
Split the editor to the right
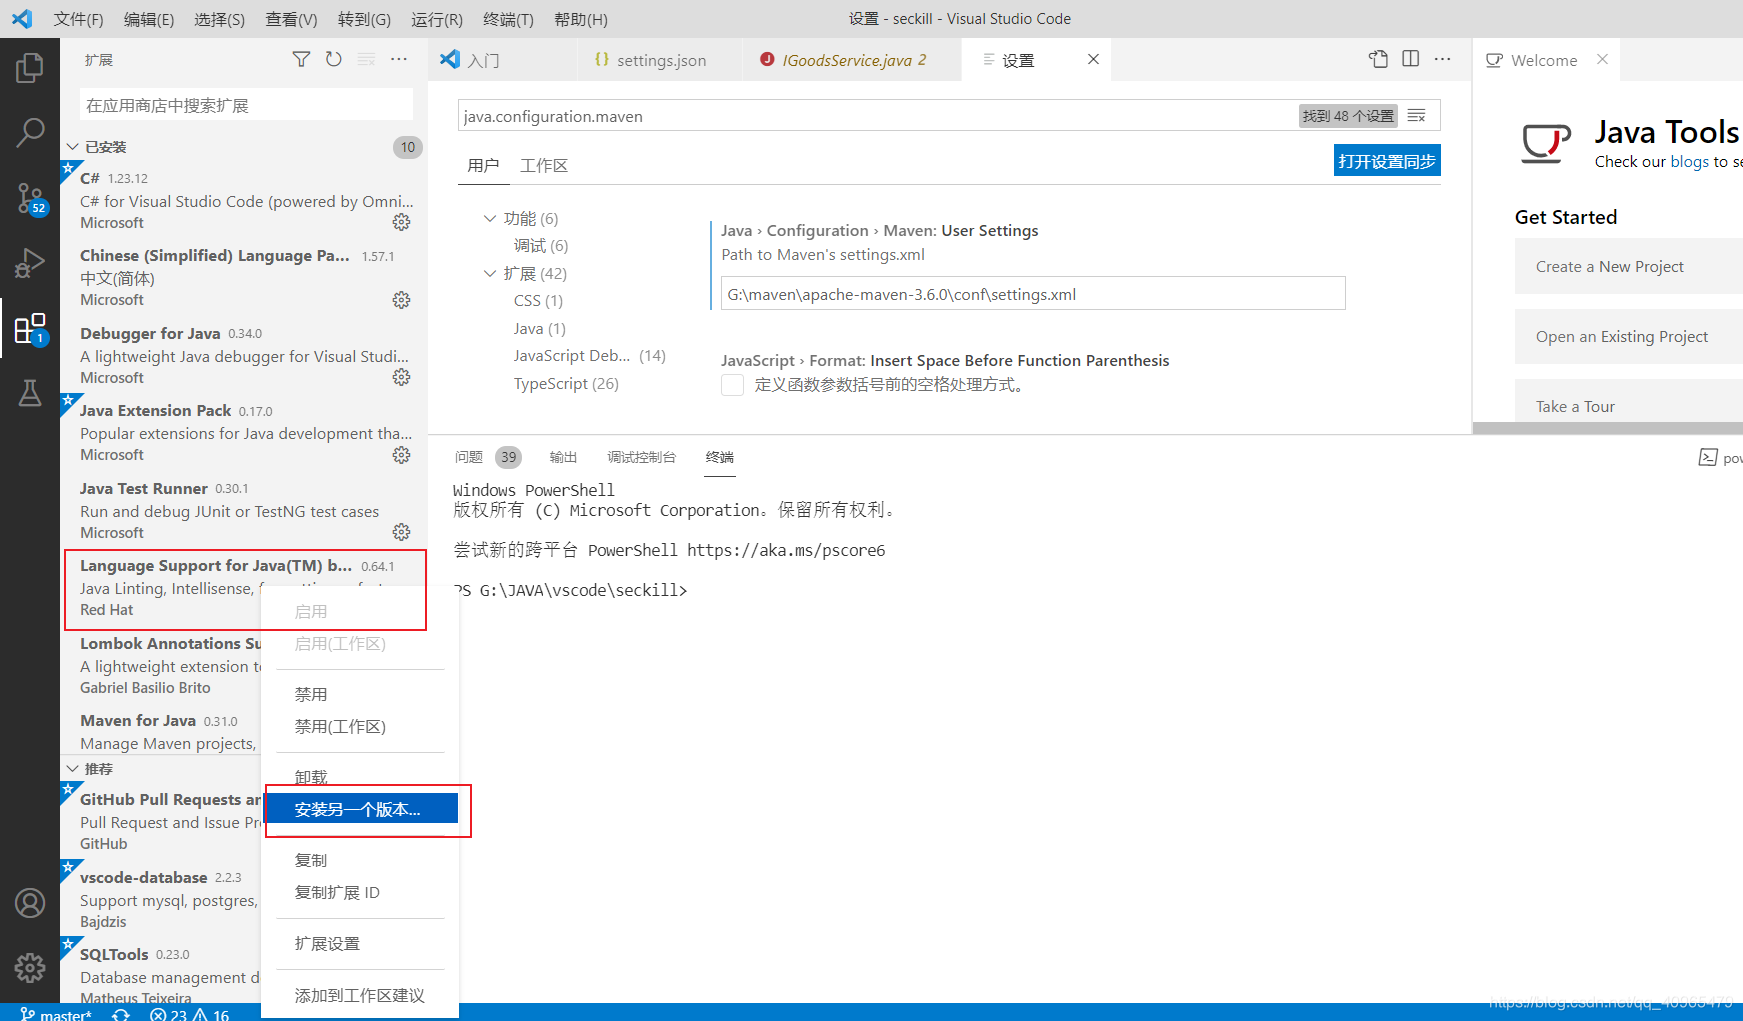click(1410, 59)
